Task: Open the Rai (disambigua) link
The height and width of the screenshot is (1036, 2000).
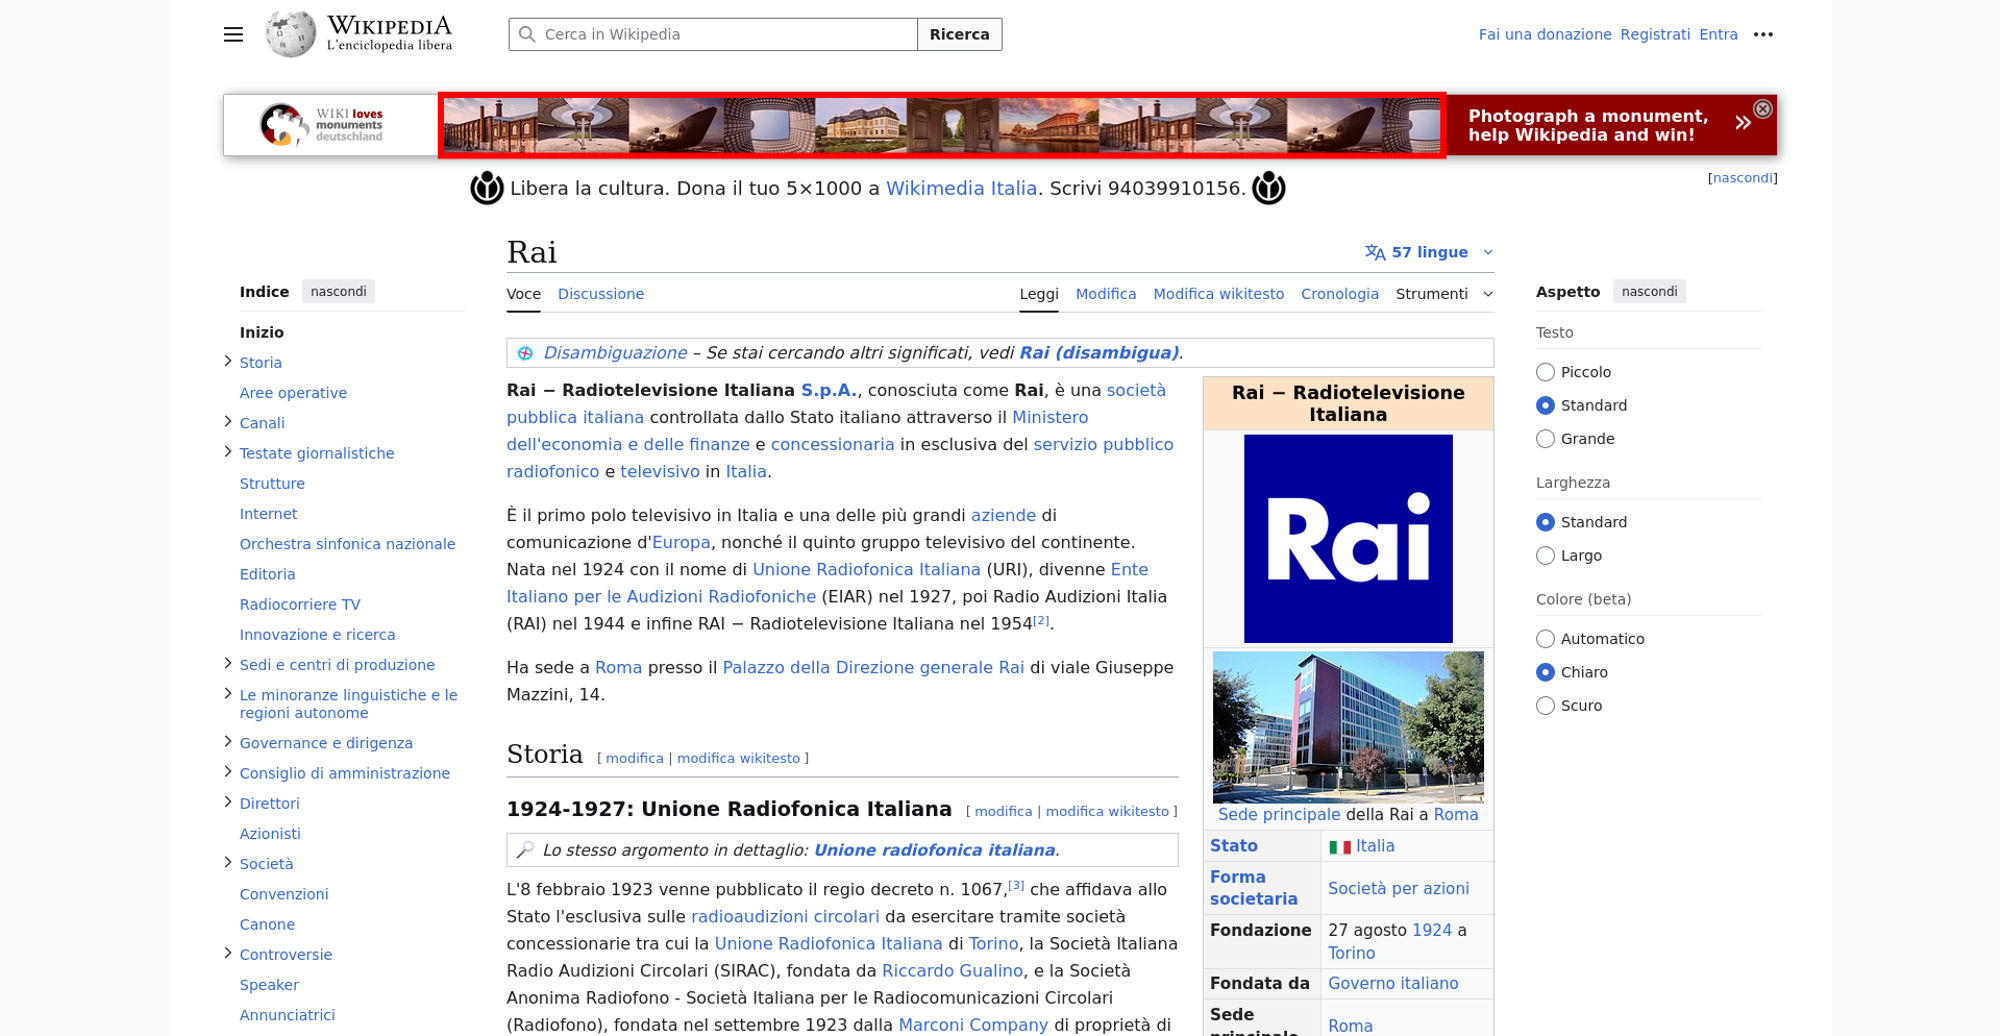Action: [1099, 353]
